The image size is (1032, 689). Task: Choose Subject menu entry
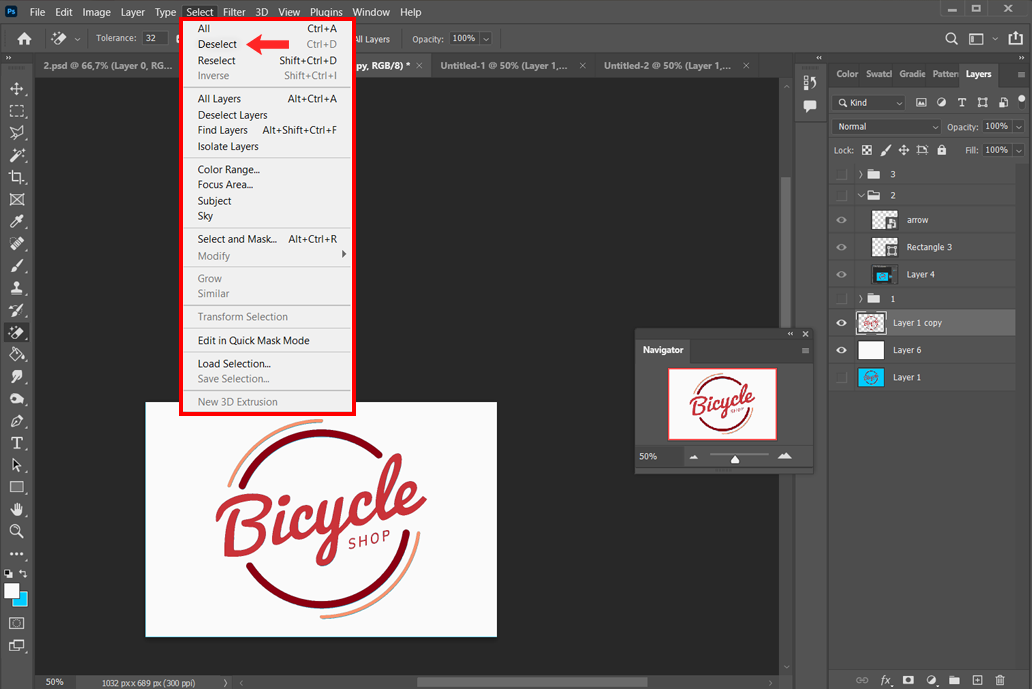pos(215,201)
